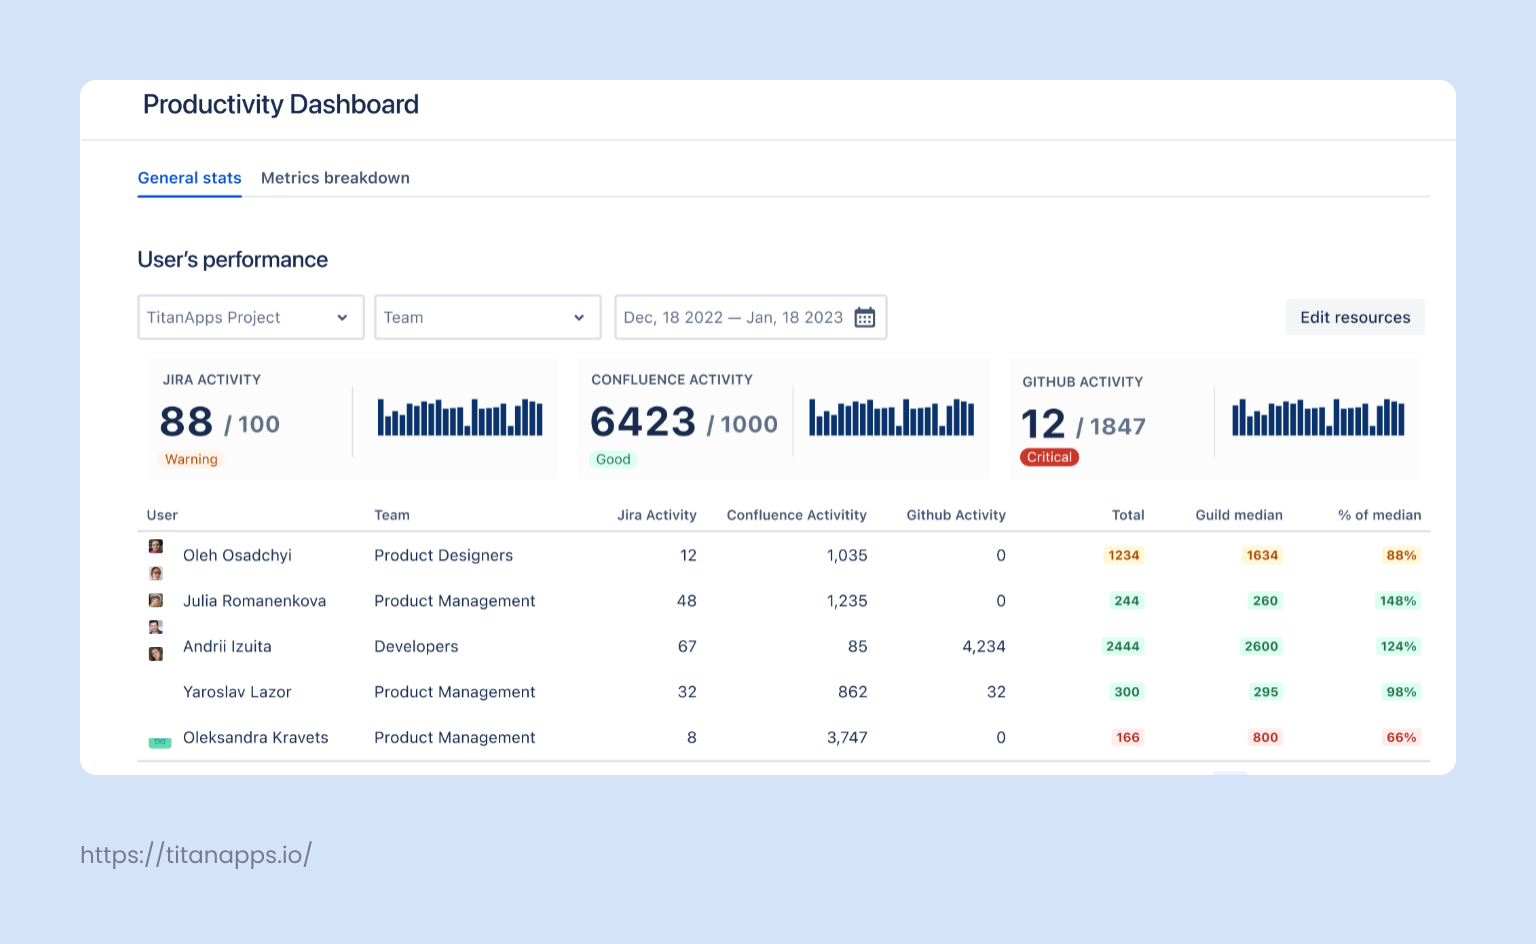Click the red Critical badge under GitHub Activity
1536x944 pixels.
[x=1049, y=457]
